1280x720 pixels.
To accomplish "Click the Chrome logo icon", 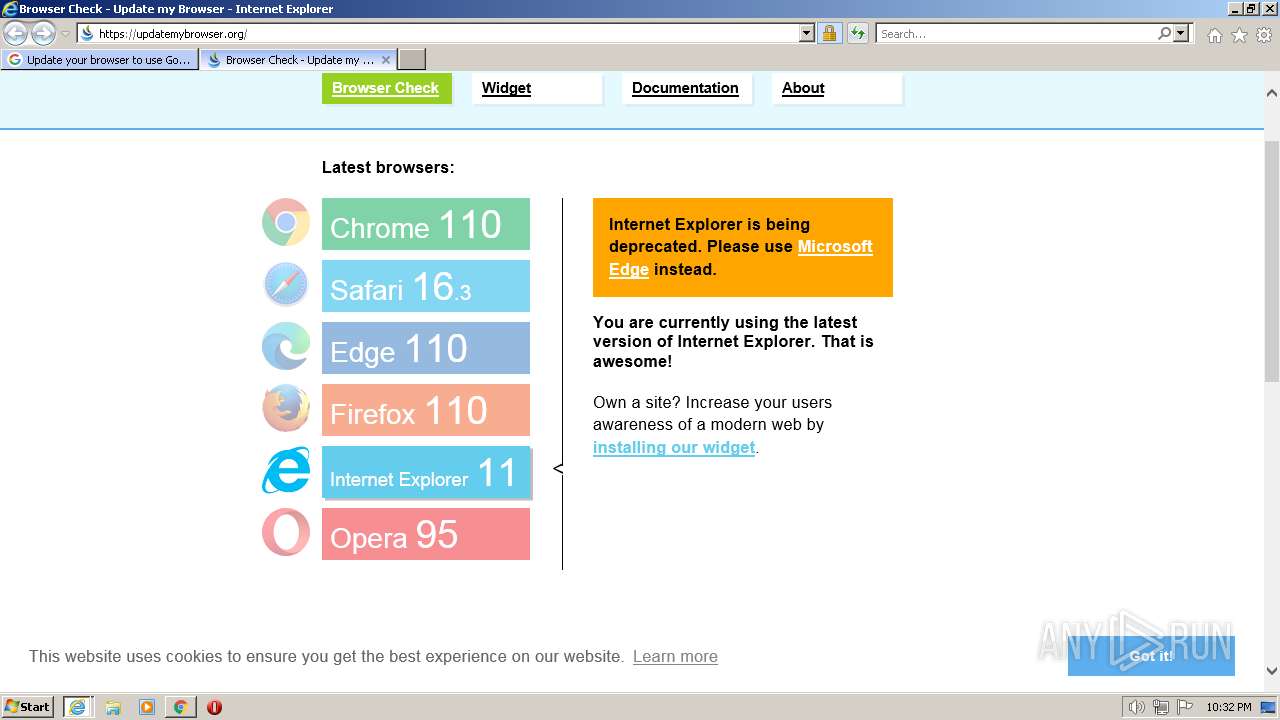I will [286, 223].
